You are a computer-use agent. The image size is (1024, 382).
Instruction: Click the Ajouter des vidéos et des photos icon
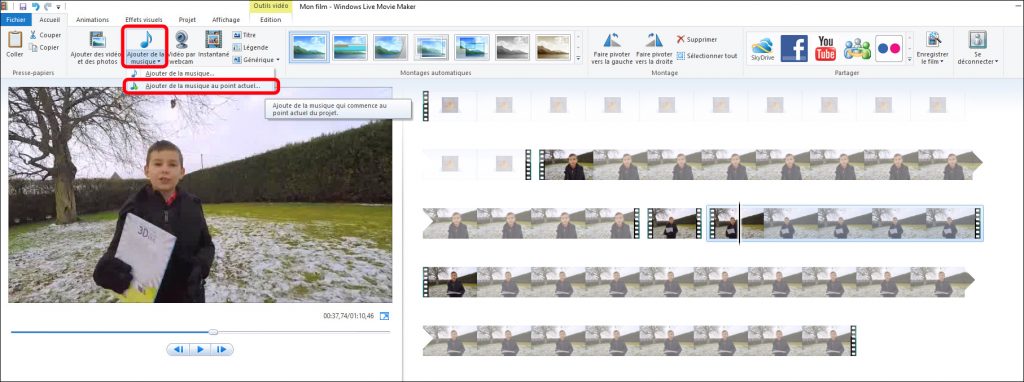pyautogui.click(x=97, y=39)
